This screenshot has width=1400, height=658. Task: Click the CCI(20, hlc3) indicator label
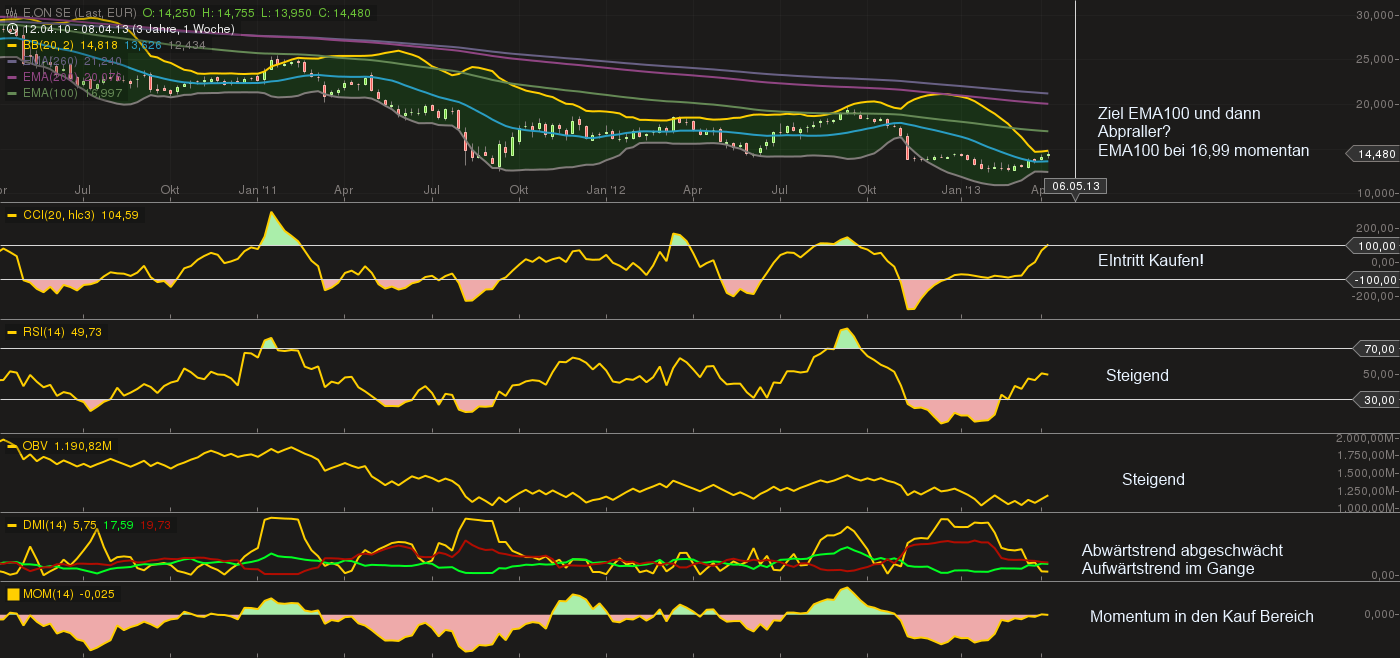click(x=59, y=214)
